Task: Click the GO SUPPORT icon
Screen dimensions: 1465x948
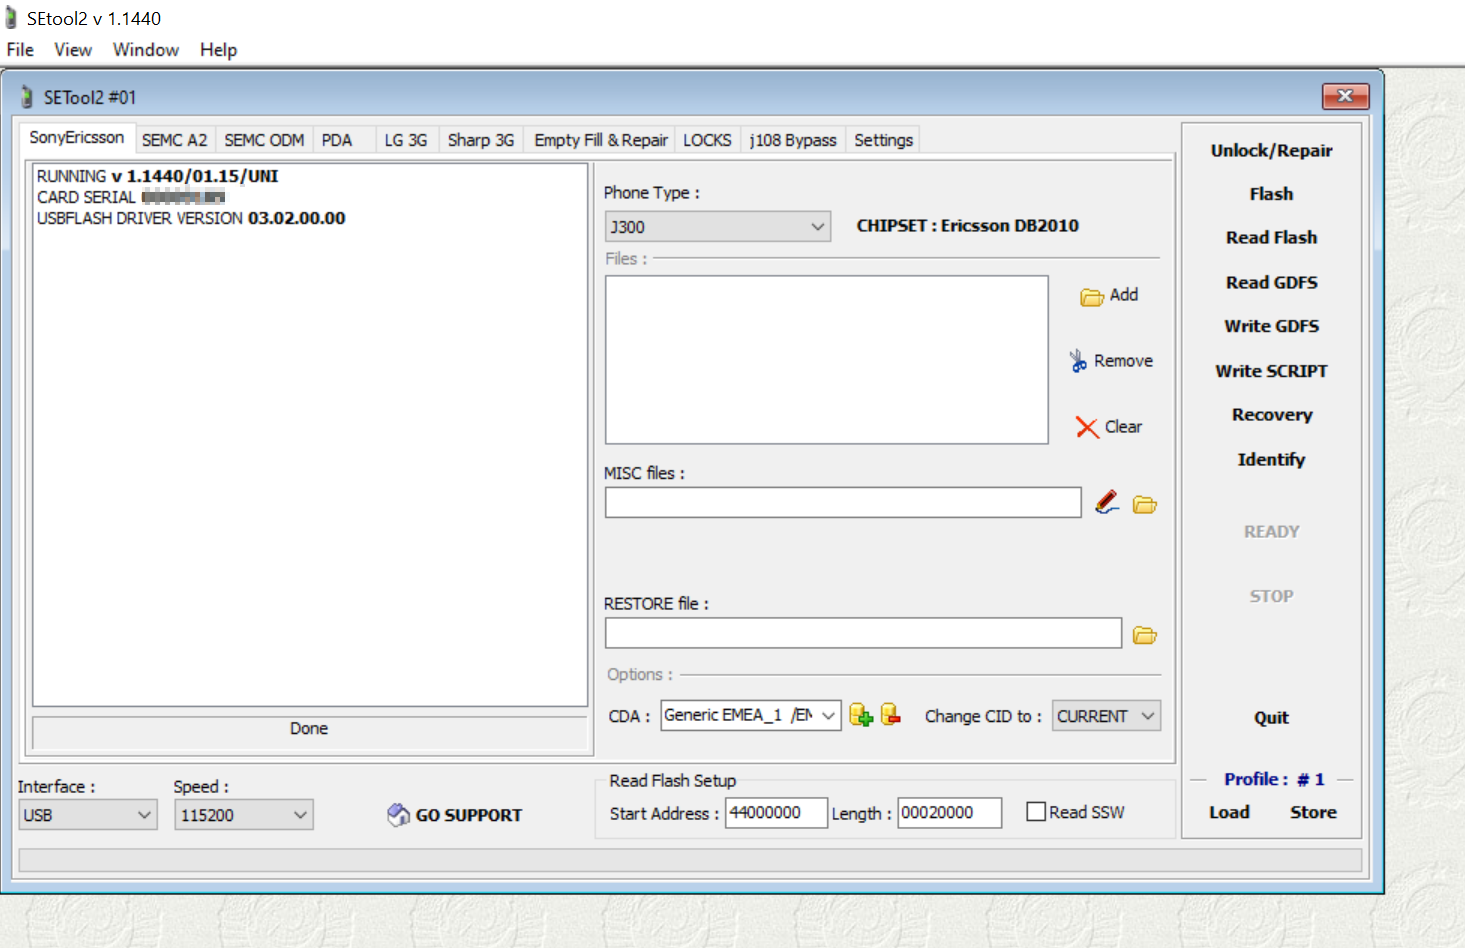Action: (398, 815)
